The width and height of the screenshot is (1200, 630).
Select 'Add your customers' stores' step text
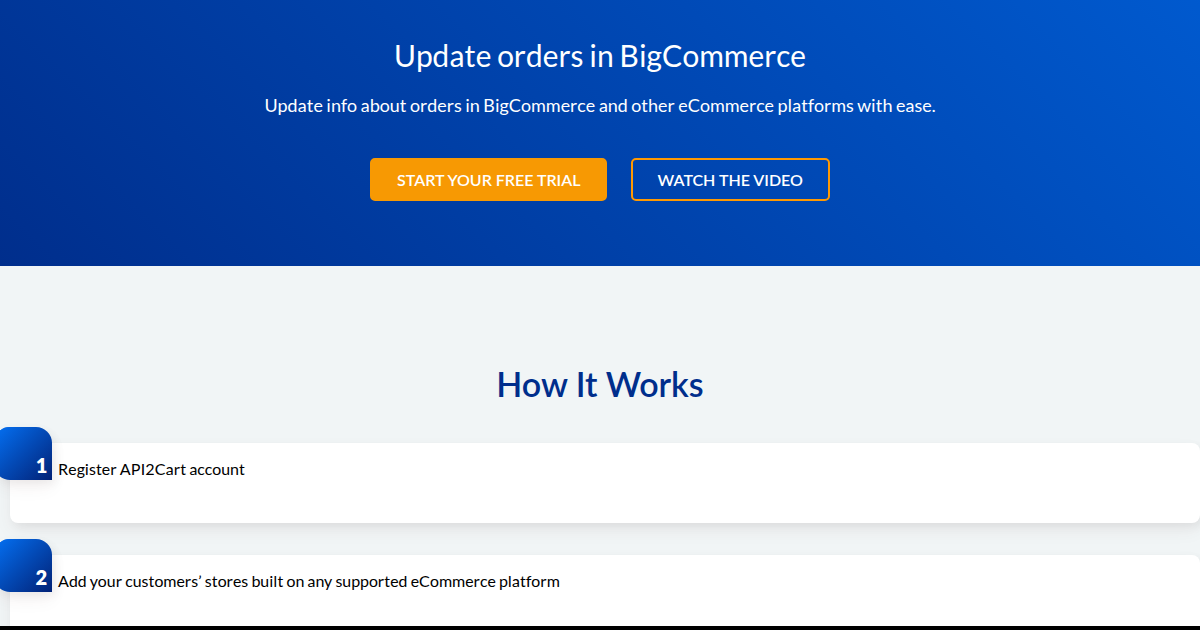click(309, 581)
